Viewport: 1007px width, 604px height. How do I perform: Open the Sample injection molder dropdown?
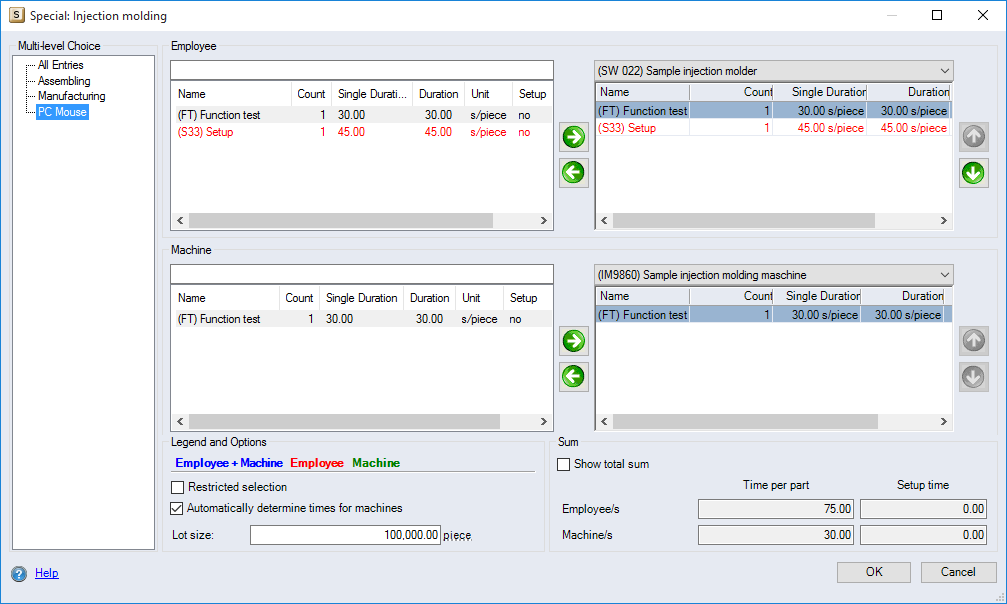pyautogui.click(x=774, y=71)
